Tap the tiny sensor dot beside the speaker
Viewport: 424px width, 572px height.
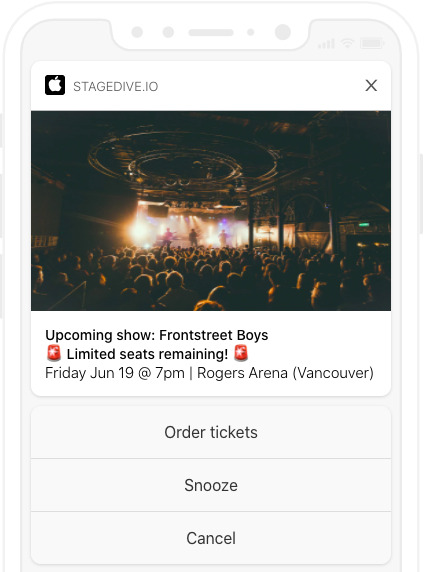(251, 32)
